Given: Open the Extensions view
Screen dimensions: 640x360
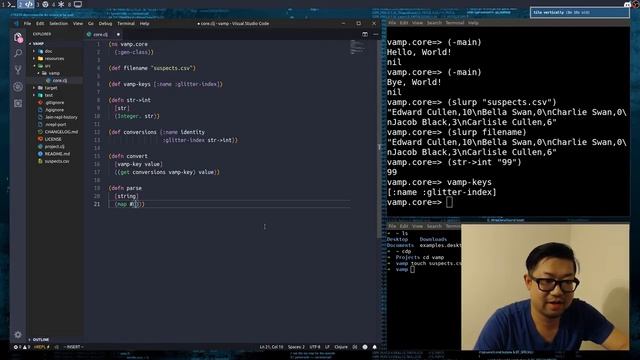Looking at the screenshot, I should point(18,103).
